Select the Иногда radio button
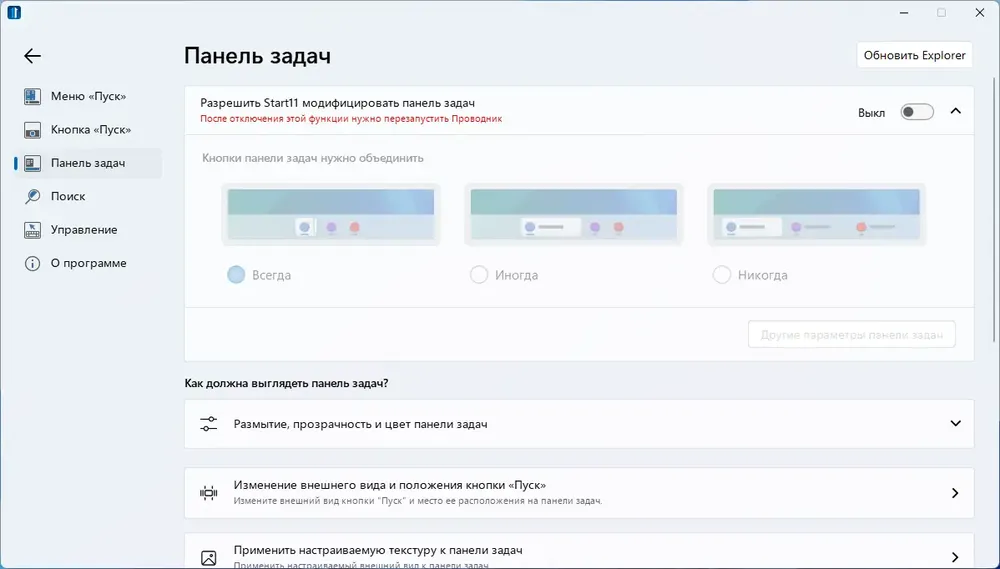The image size is (1000, 569). click(x=479, y=275)
